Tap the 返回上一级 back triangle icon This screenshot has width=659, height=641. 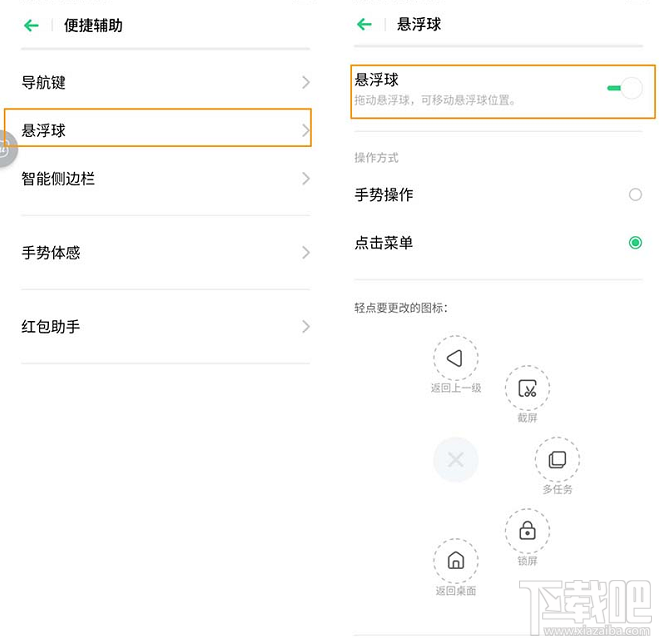coord(456,358)
